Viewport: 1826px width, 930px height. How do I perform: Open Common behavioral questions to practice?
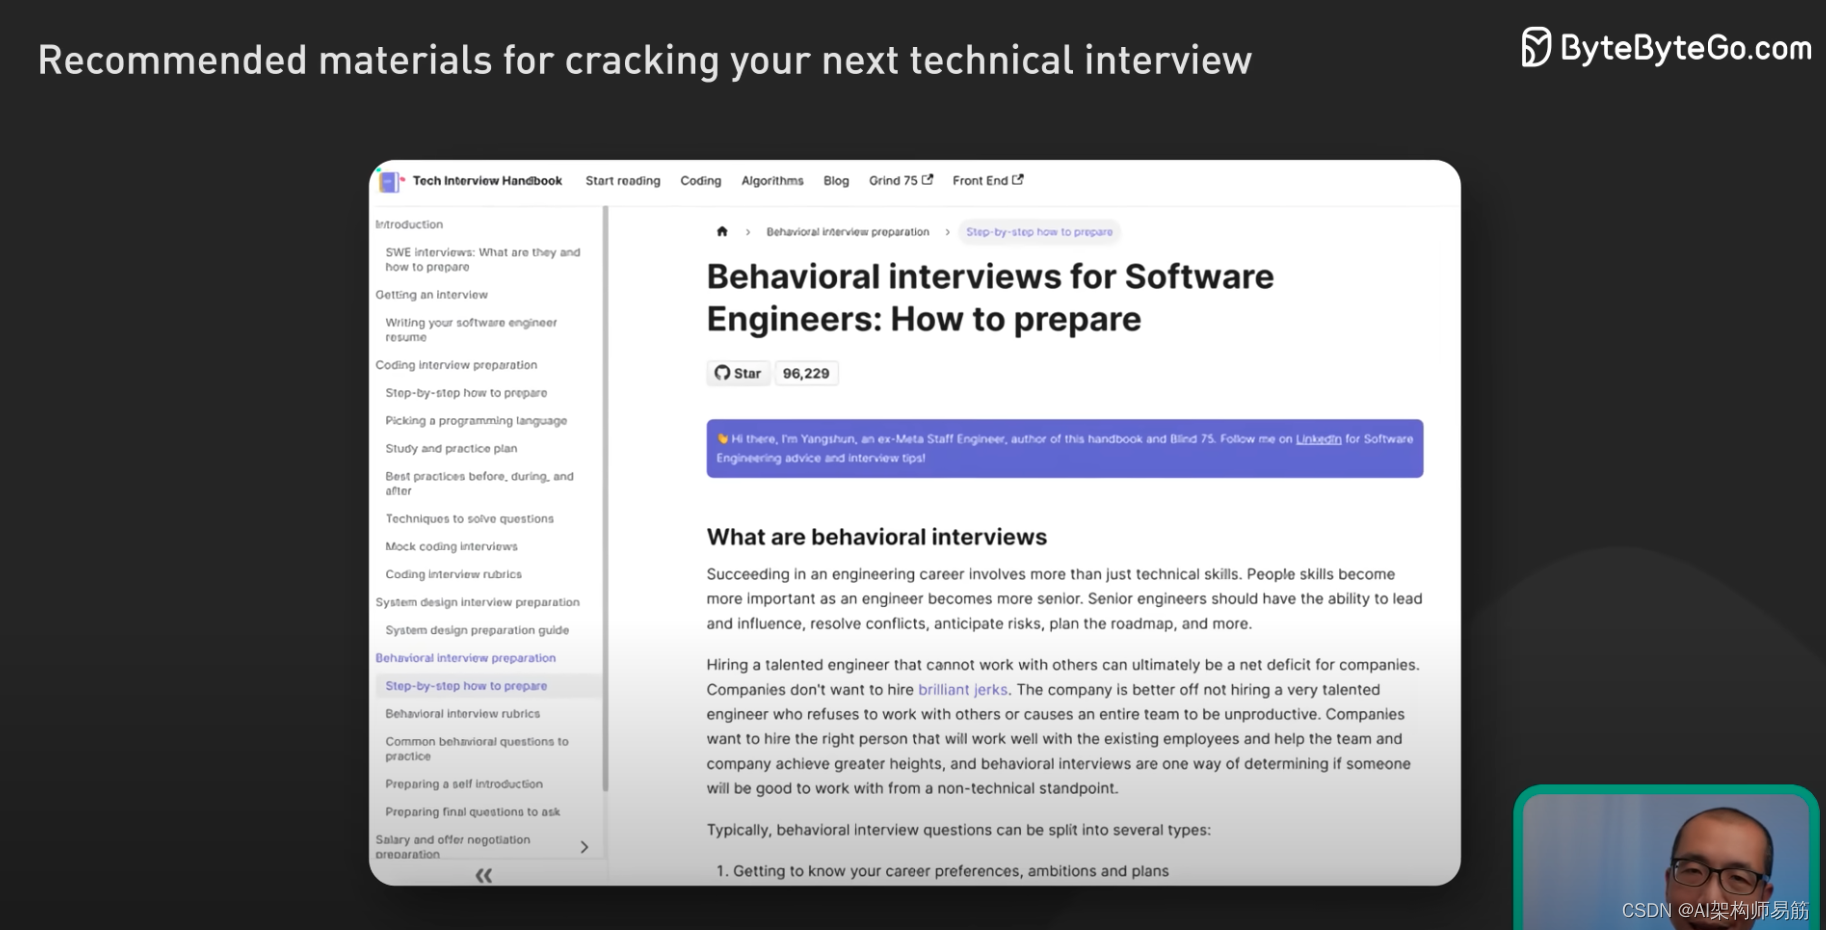pos(477,749)
